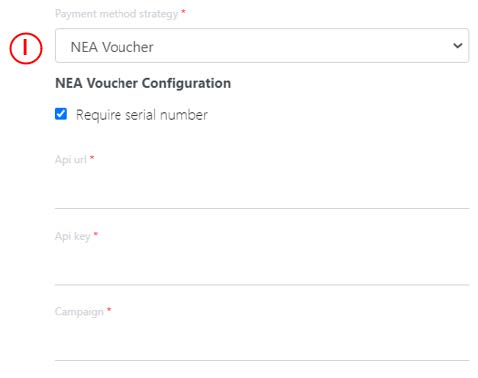The height and width of the screenshot is (378, 478).
Task: Click the blue checkmark box icon
Action: [x=61, y=114]
